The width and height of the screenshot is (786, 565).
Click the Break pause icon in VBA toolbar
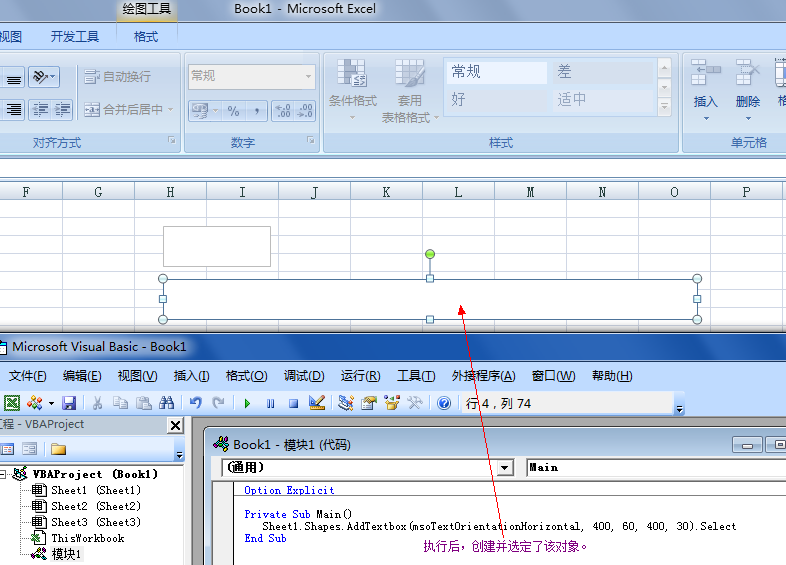tap(271, 404)
